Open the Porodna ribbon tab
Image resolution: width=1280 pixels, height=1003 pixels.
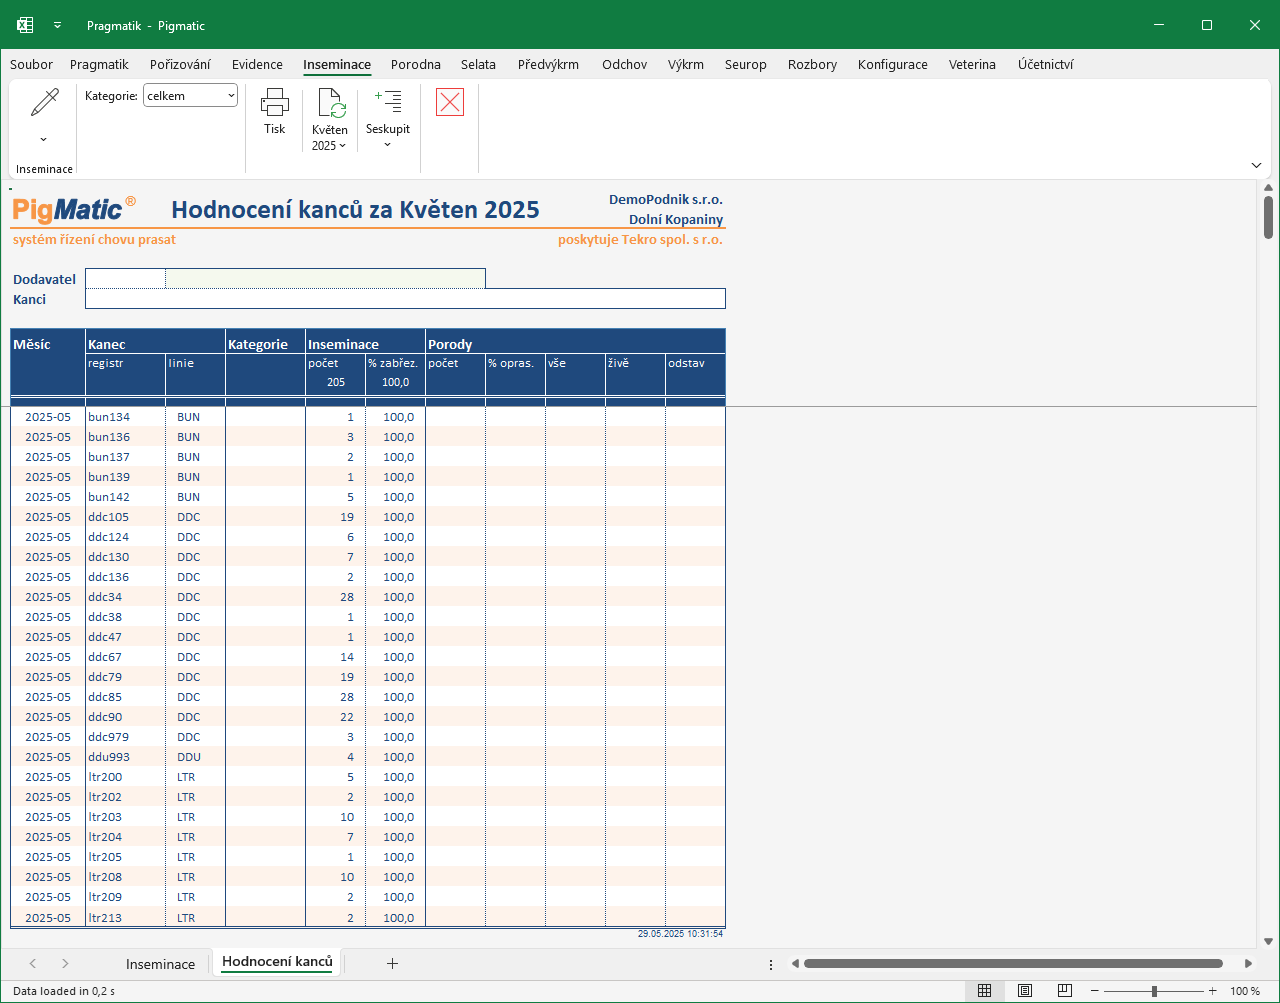(416, 64)
